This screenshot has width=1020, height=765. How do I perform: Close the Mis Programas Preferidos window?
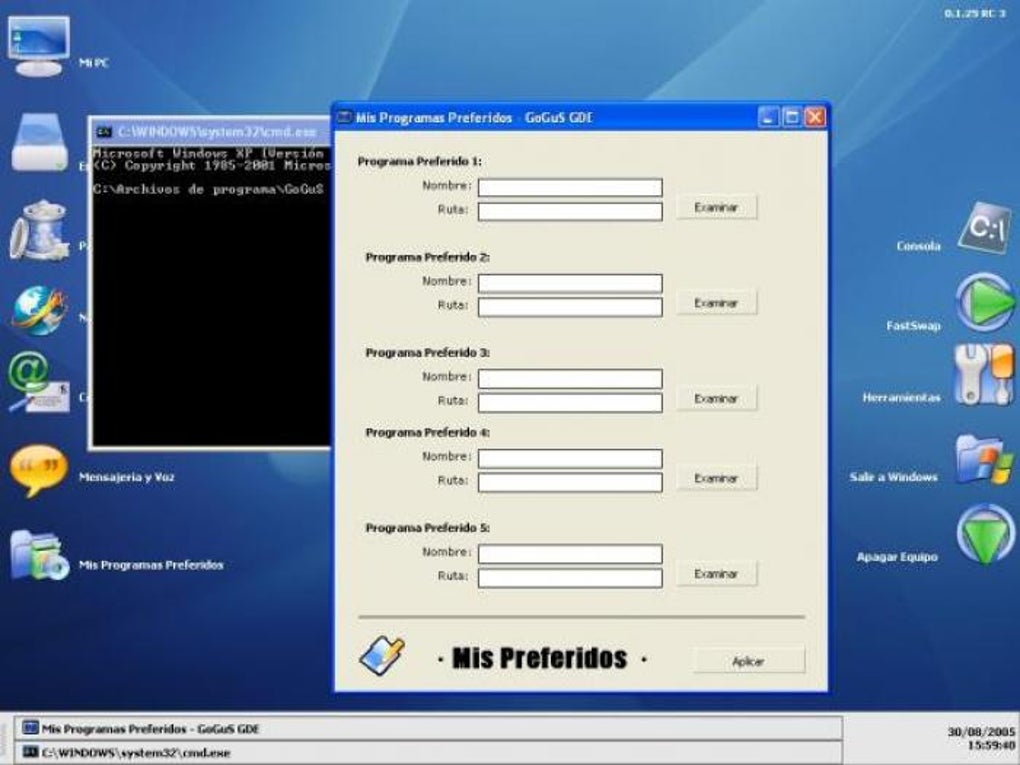click(815, 117)
